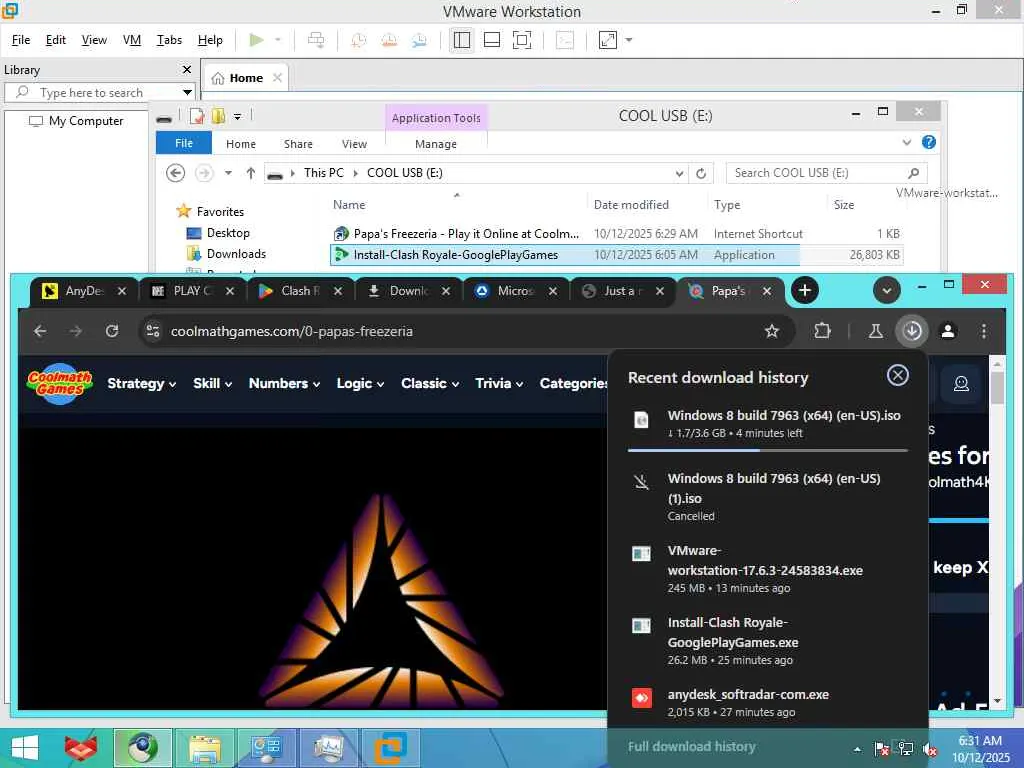Open Full download history link
Viewport: 1024px width, 768px height.
[692, 746]
